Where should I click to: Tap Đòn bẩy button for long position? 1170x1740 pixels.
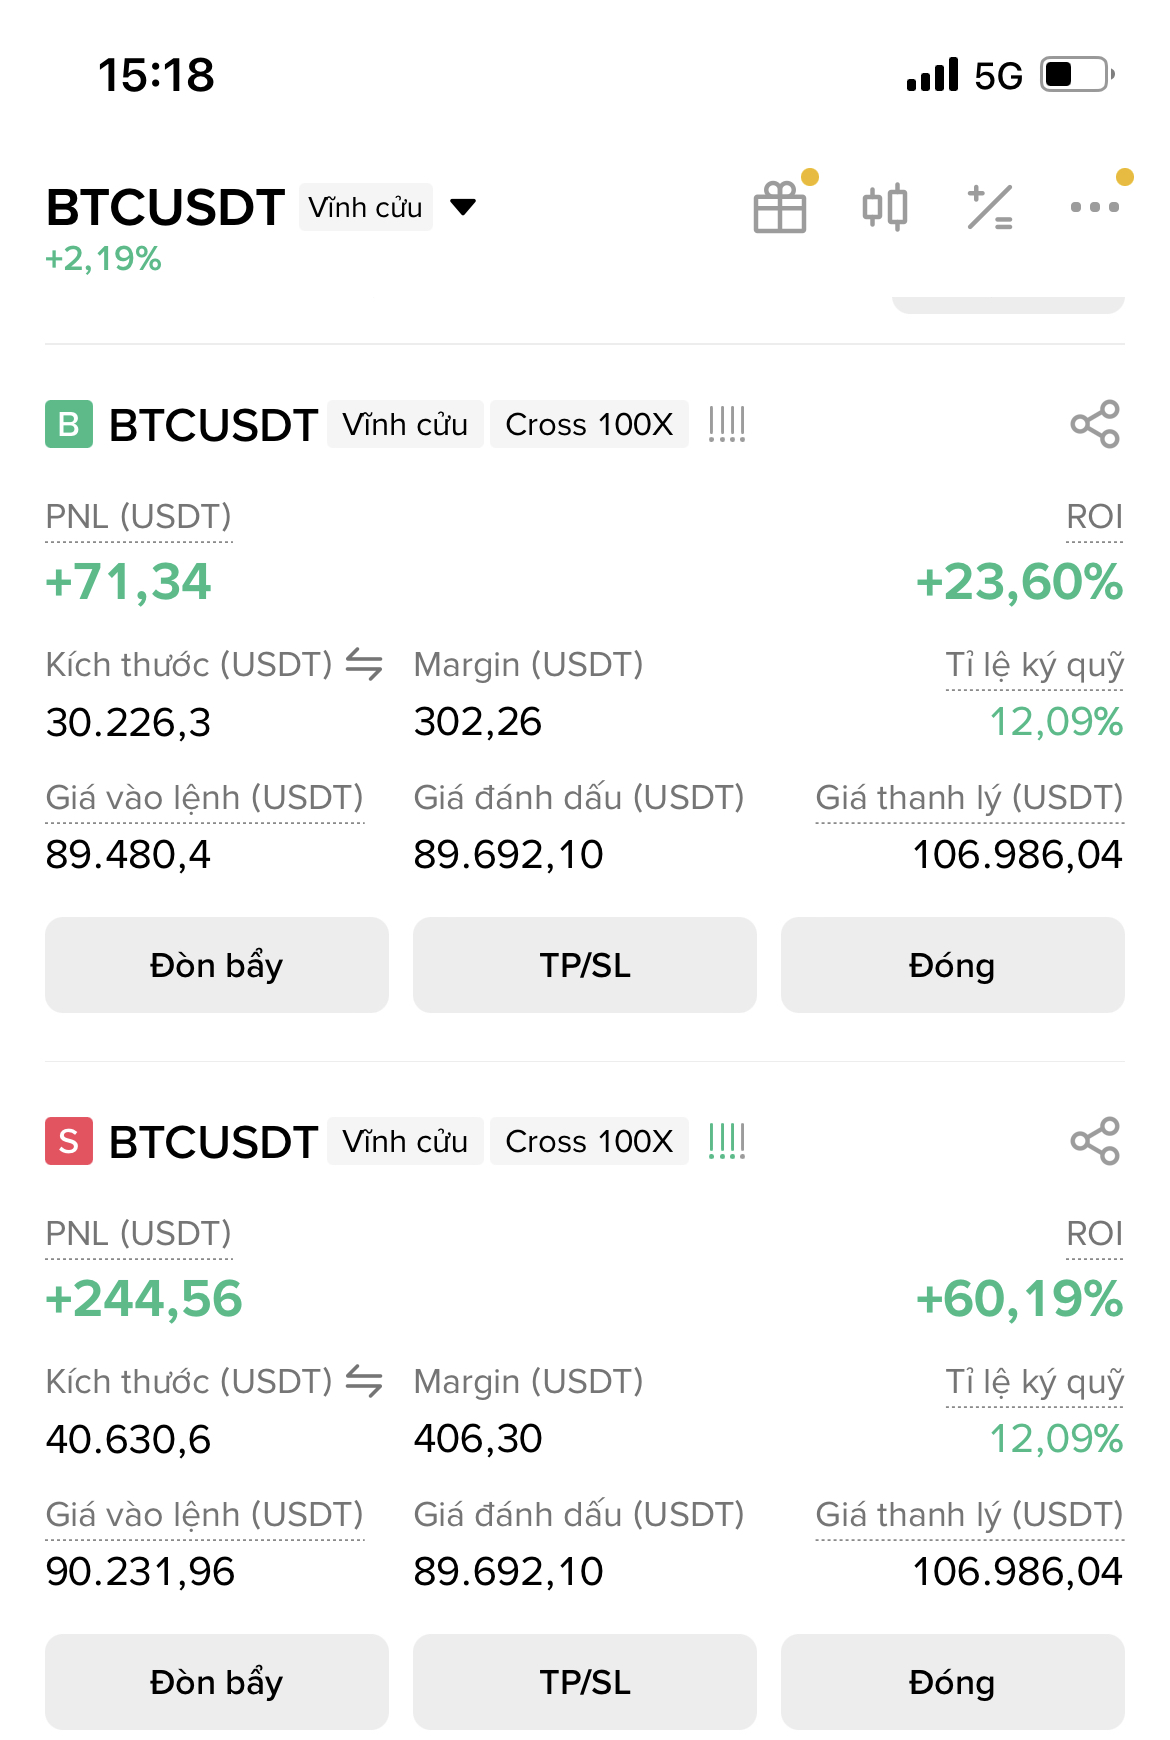point(216,965)
